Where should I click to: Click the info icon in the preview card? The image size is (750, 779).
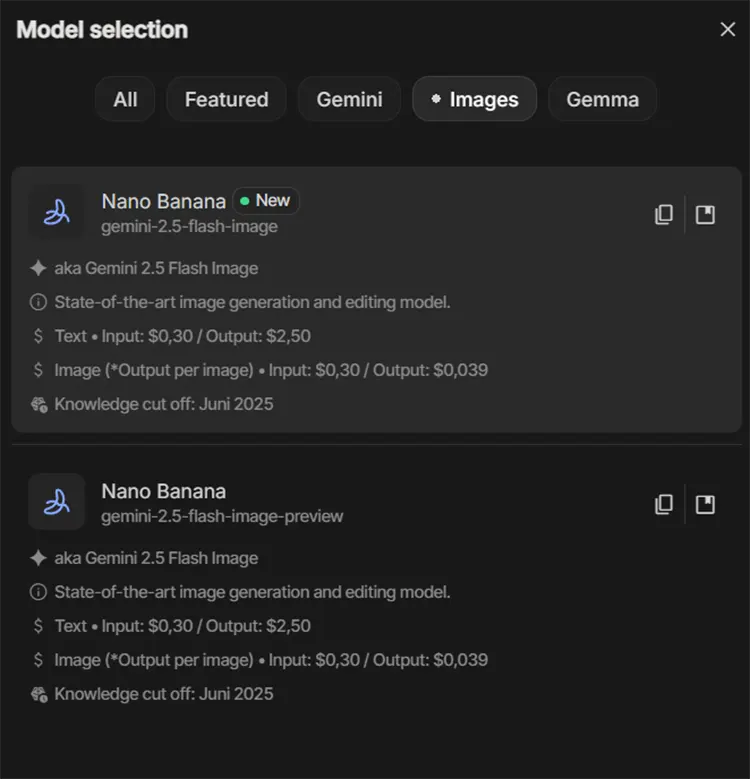point(38,592)
